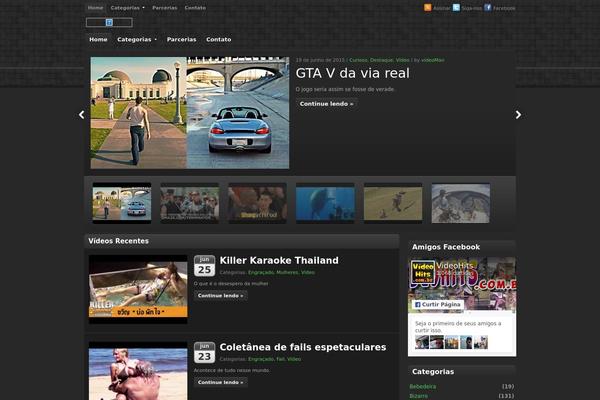
Task: Click the second friend avatar in Facebook widget
Action: (437, 342)
